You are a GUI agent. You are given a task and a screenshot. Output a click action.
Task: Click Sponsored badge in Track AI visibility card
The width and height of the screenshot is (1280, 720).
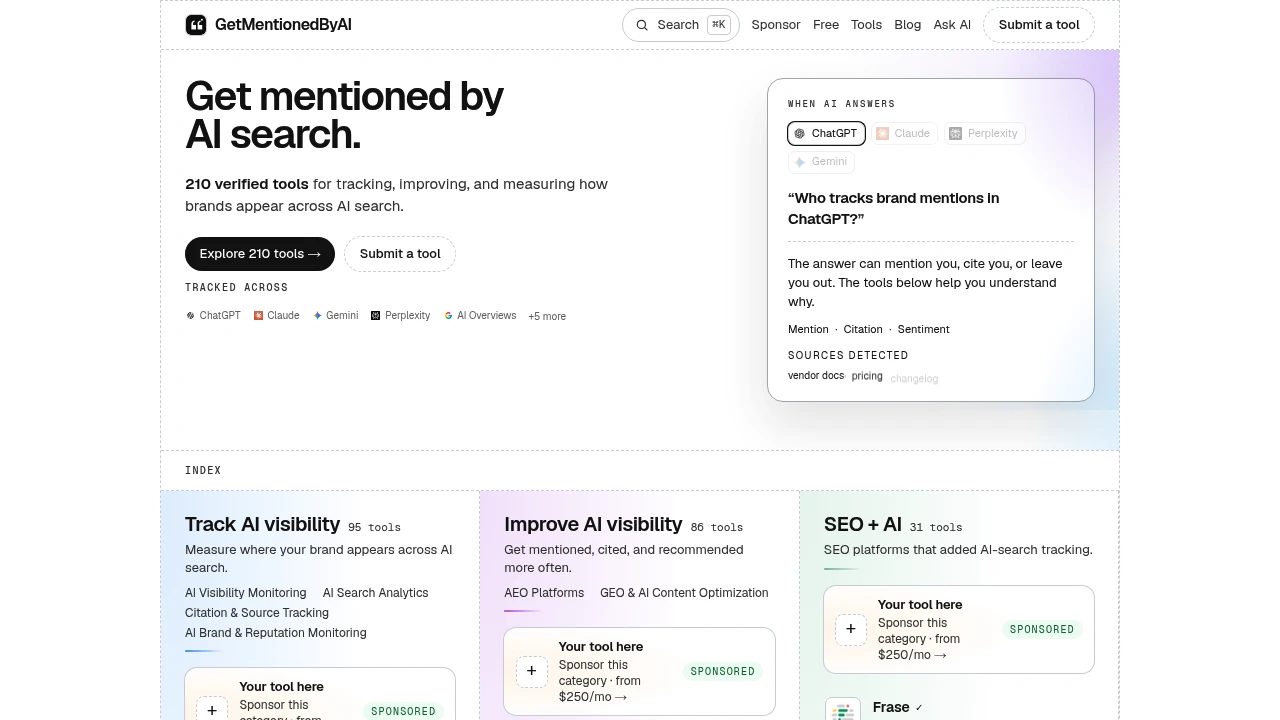coord(403,711)
